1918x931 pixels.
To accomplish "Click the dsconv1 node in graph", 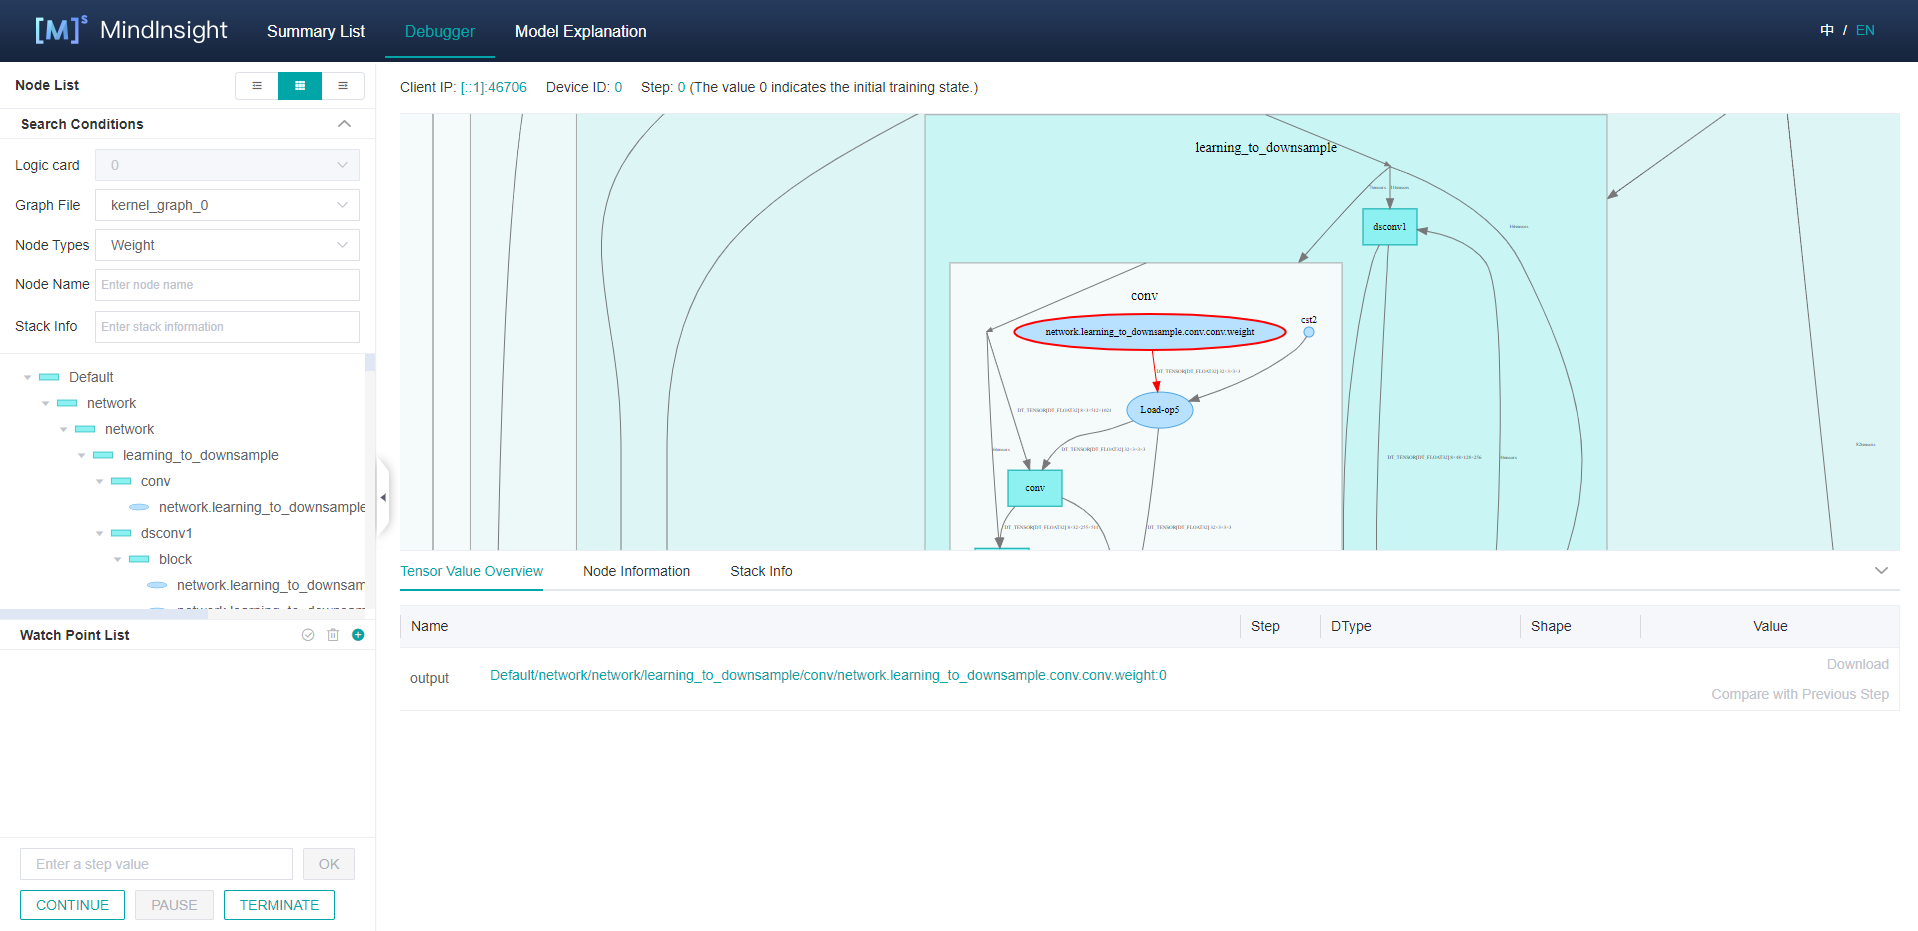I will (1389, 227).
